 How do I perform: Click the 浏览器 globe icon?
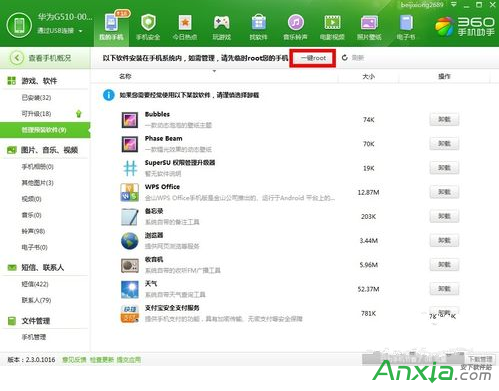pos(130,241)
